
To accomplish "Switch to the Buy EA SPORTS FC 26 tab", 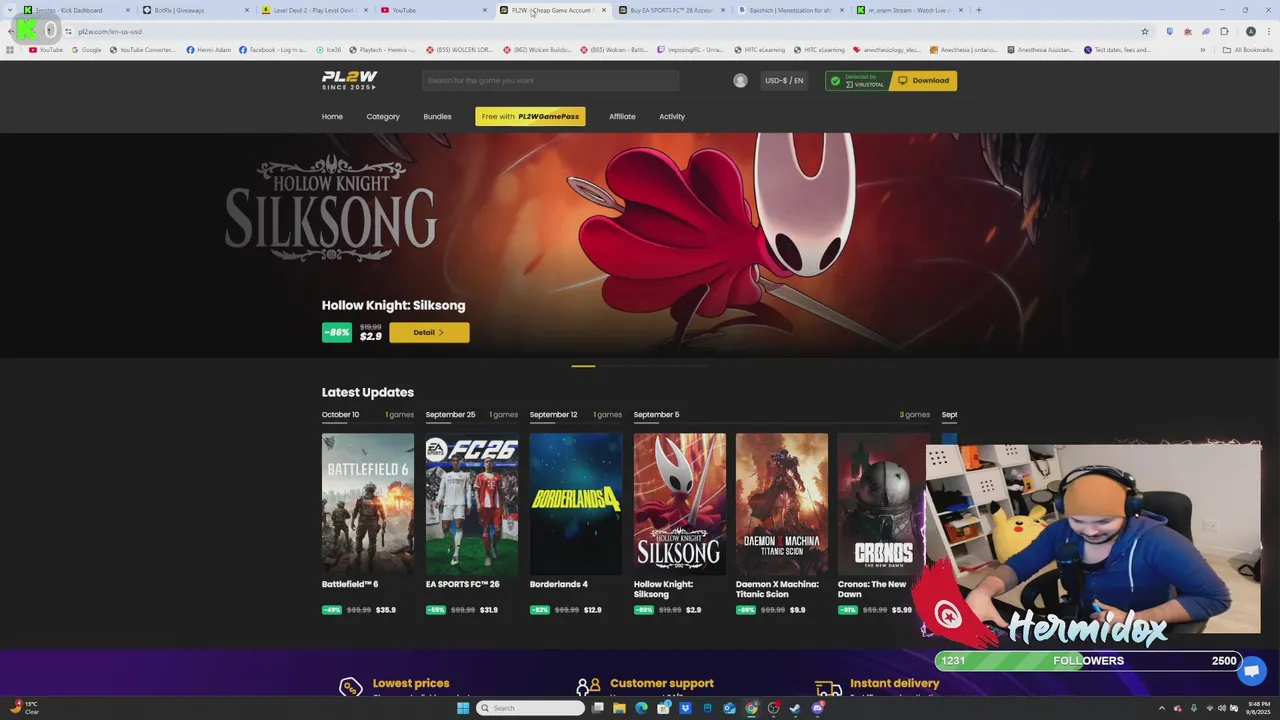I will [671, 10].
